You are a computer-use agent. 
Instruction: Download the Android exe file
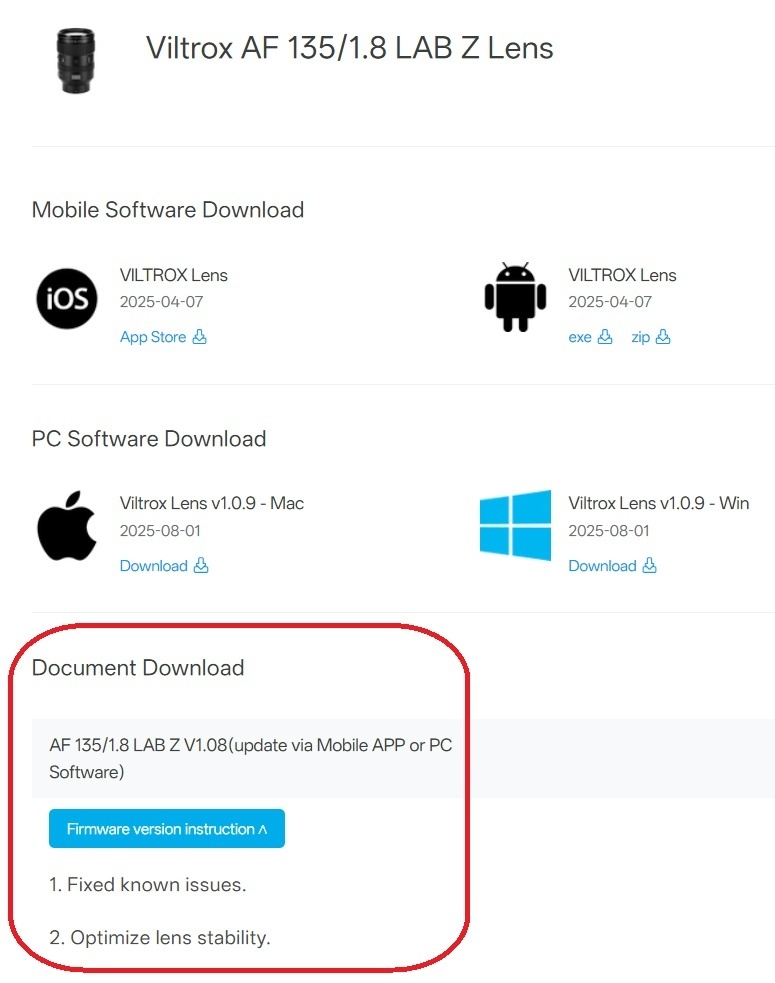tap(580, 337)
